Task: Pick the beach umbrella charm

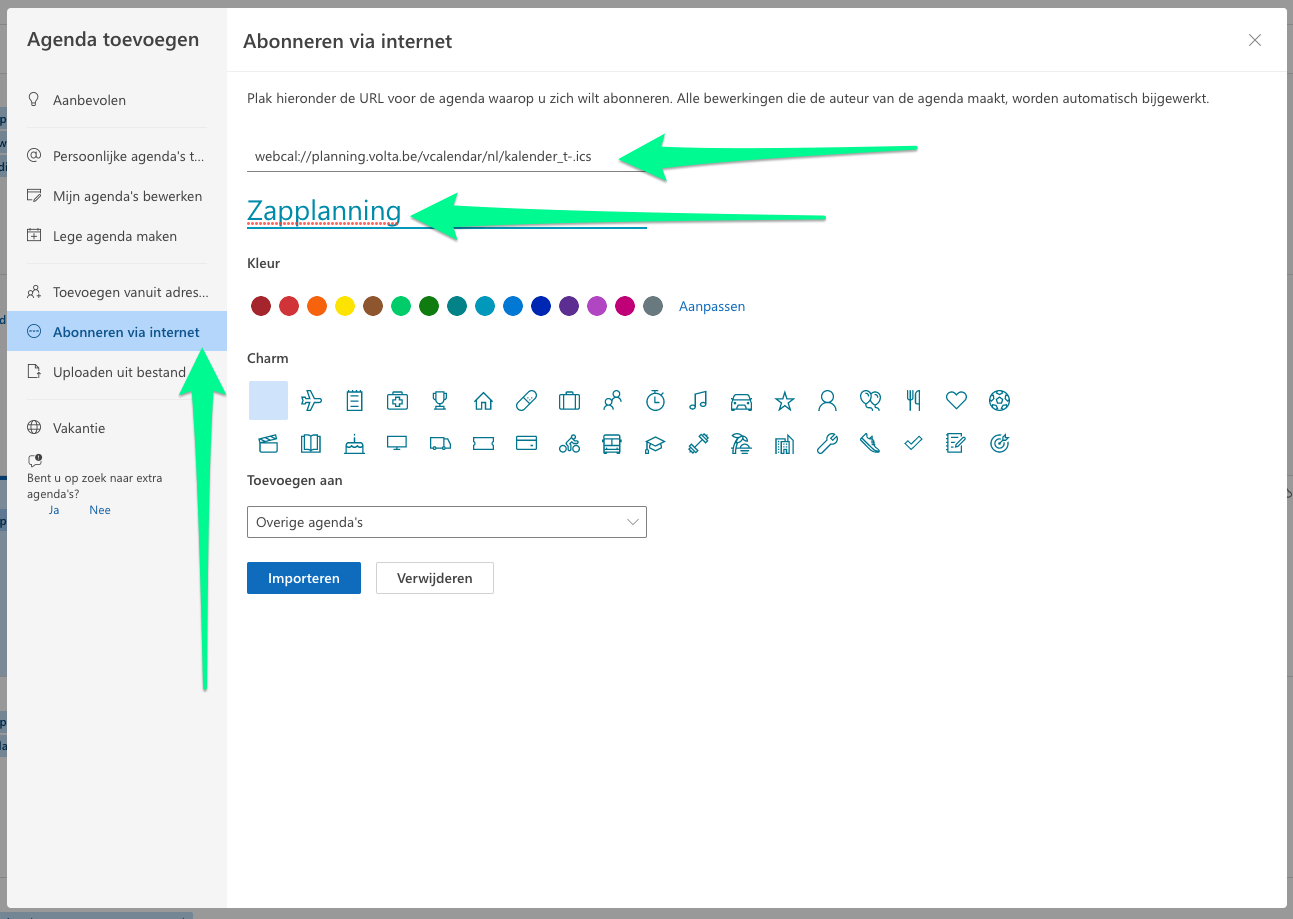Action: pos(741,444)
